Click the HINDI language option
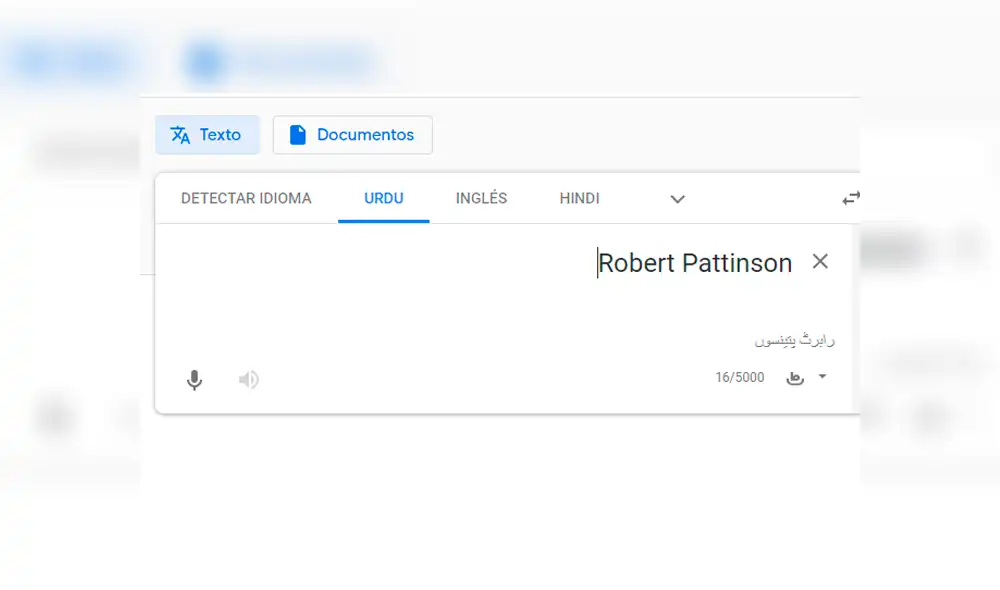Image resolution: width=1000 pixels, height=590 pixels. (579, 198)
